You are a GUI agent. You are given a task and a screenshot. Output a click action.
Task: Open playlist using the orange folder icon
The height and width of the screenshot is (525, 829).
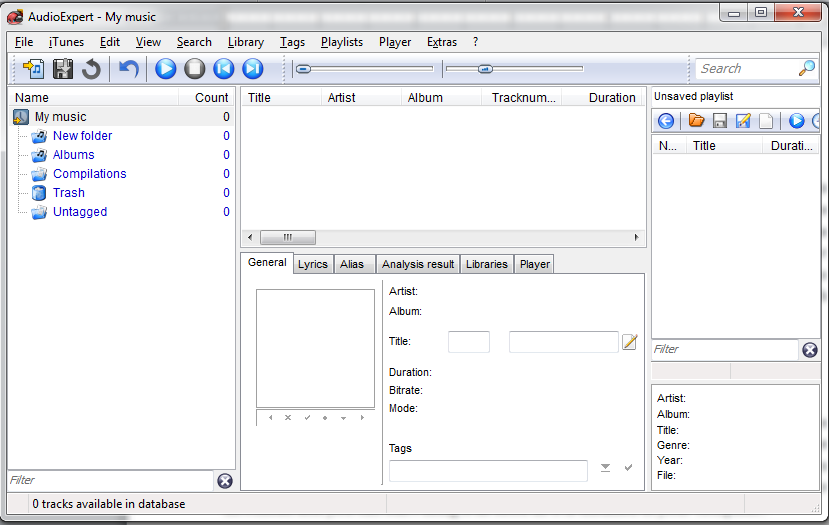[x=697, y=121]
